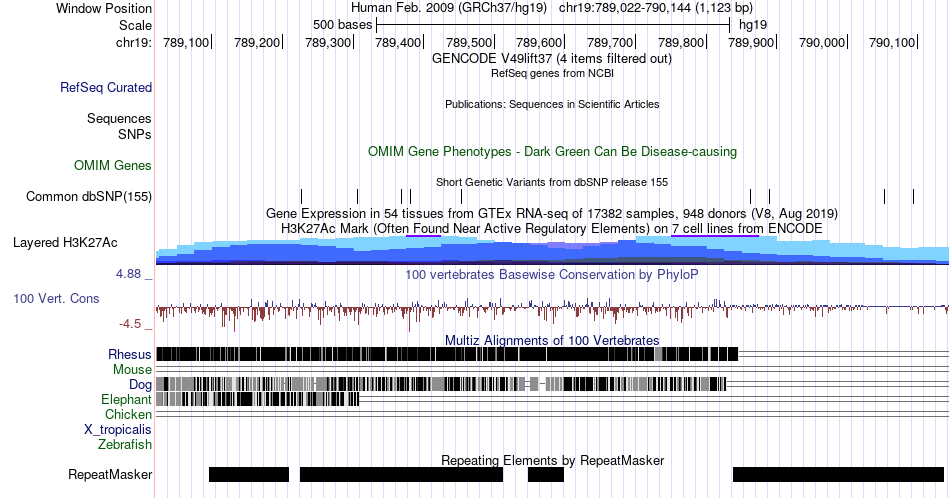Open the 100 Vert. Cons track label
Viewport: 950px width, 498px height.
(56, 298)
